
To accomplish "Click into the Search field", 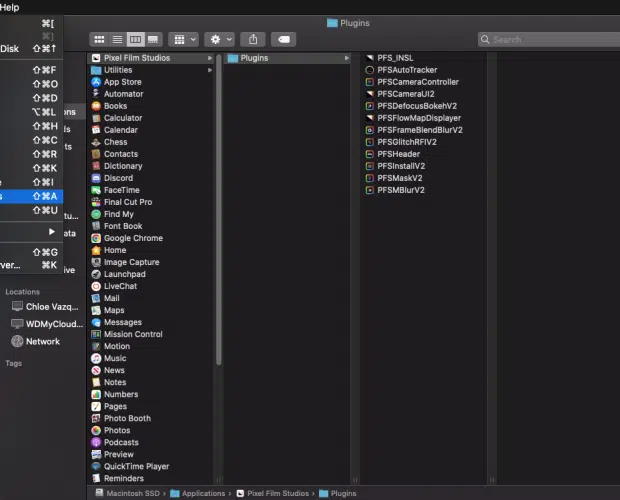I will 549,40.
